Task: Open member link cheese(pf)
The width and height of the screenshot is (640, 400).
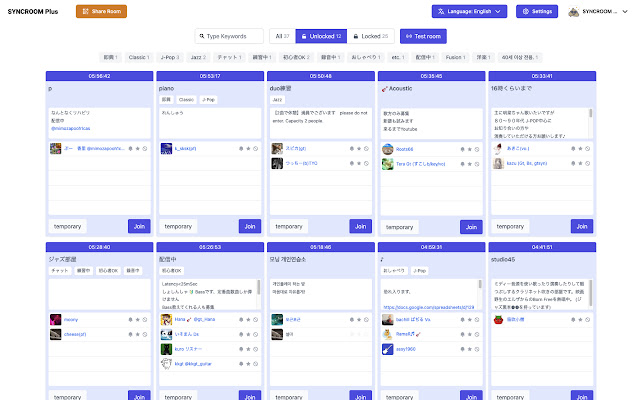Action: [x=75, y=334]
